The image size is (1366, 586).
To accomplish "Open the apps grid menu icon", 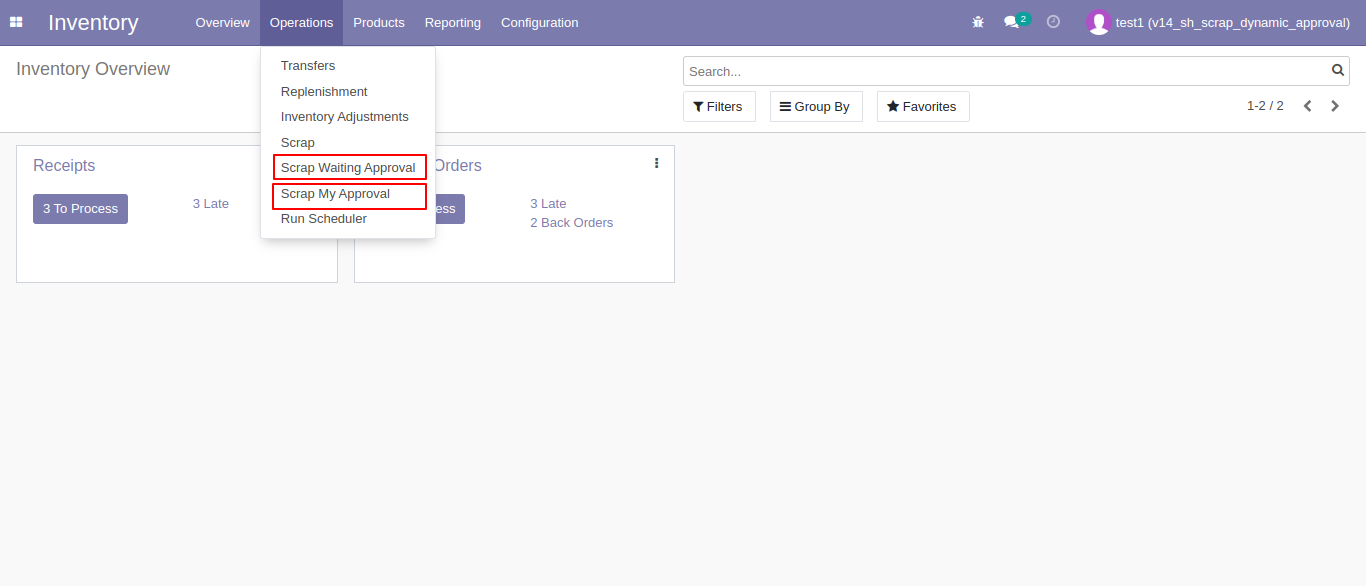I will pos(16,22).
